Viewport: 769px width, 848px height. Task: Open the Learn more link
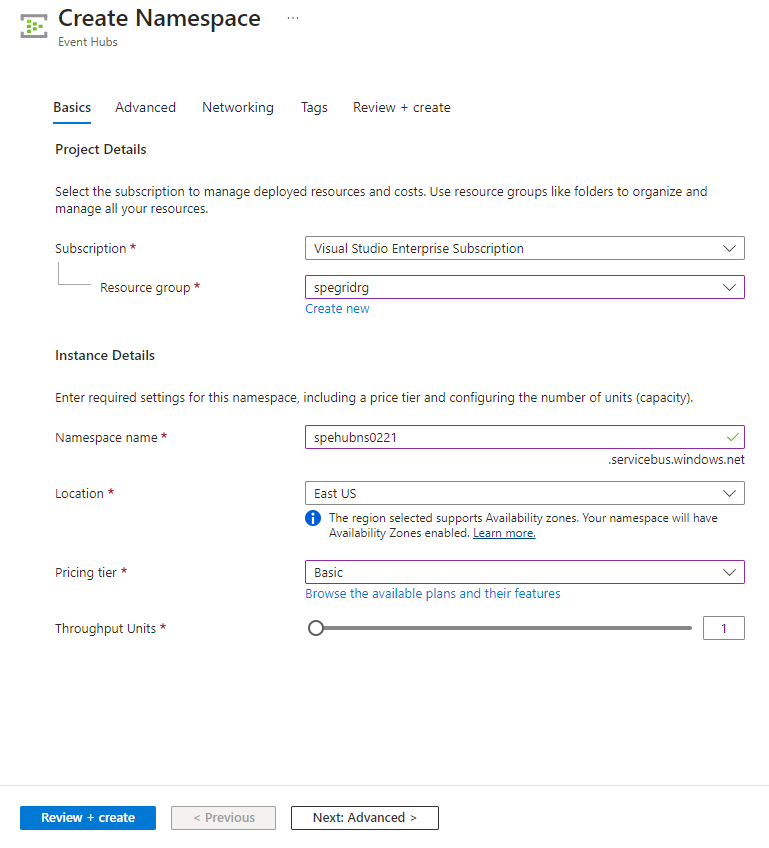click(x=504, y=533)
